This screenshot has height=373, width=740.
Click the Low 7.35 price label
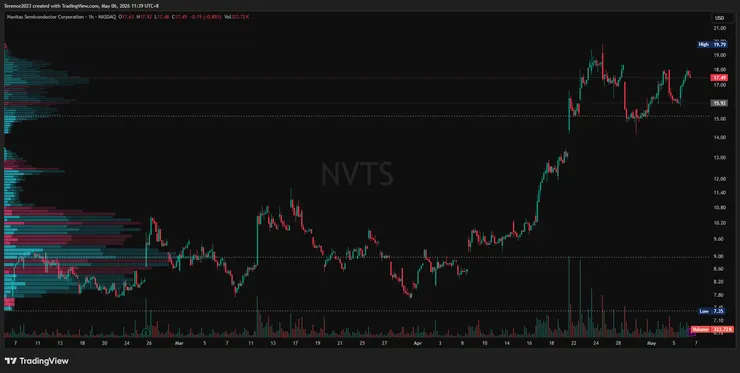713,311
